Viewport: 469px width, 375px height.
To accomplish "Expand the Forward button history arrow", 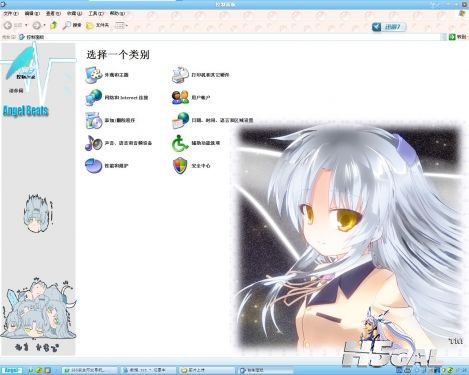I will pos(44,25).
